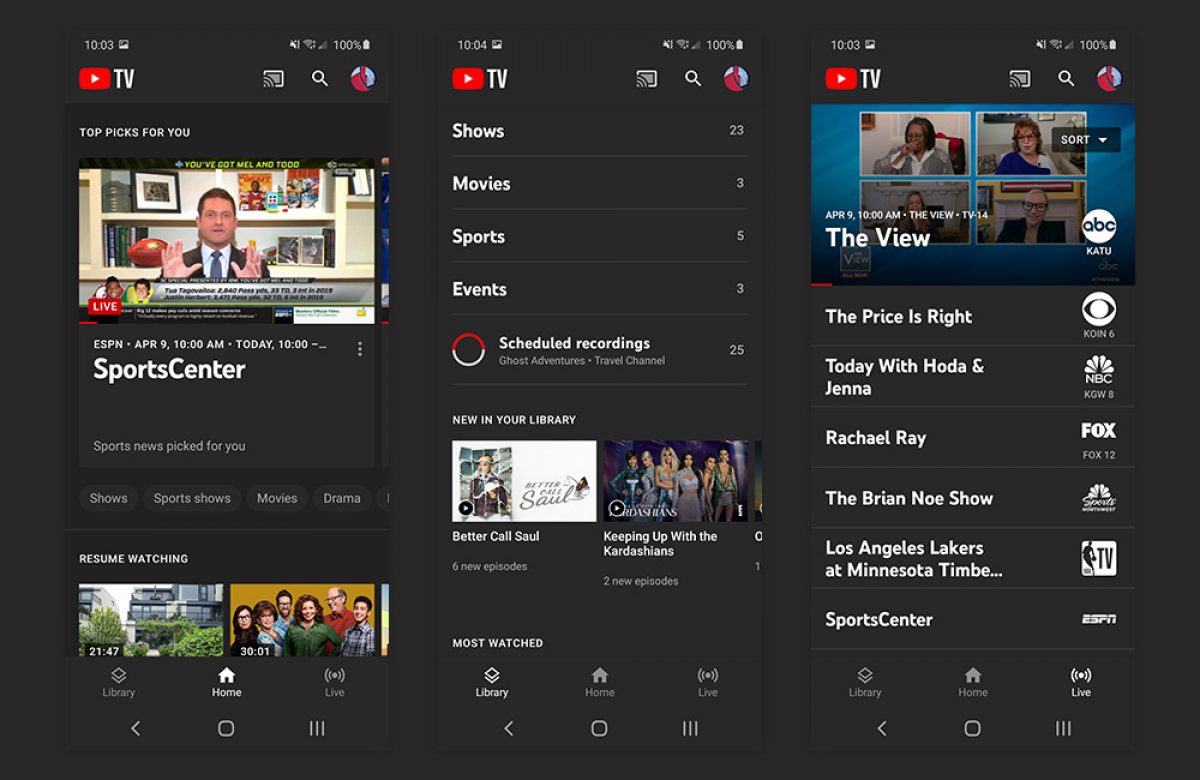Tap the NBC KGW 8 peacock logo
The image size is (1200, 780).
1098,370
